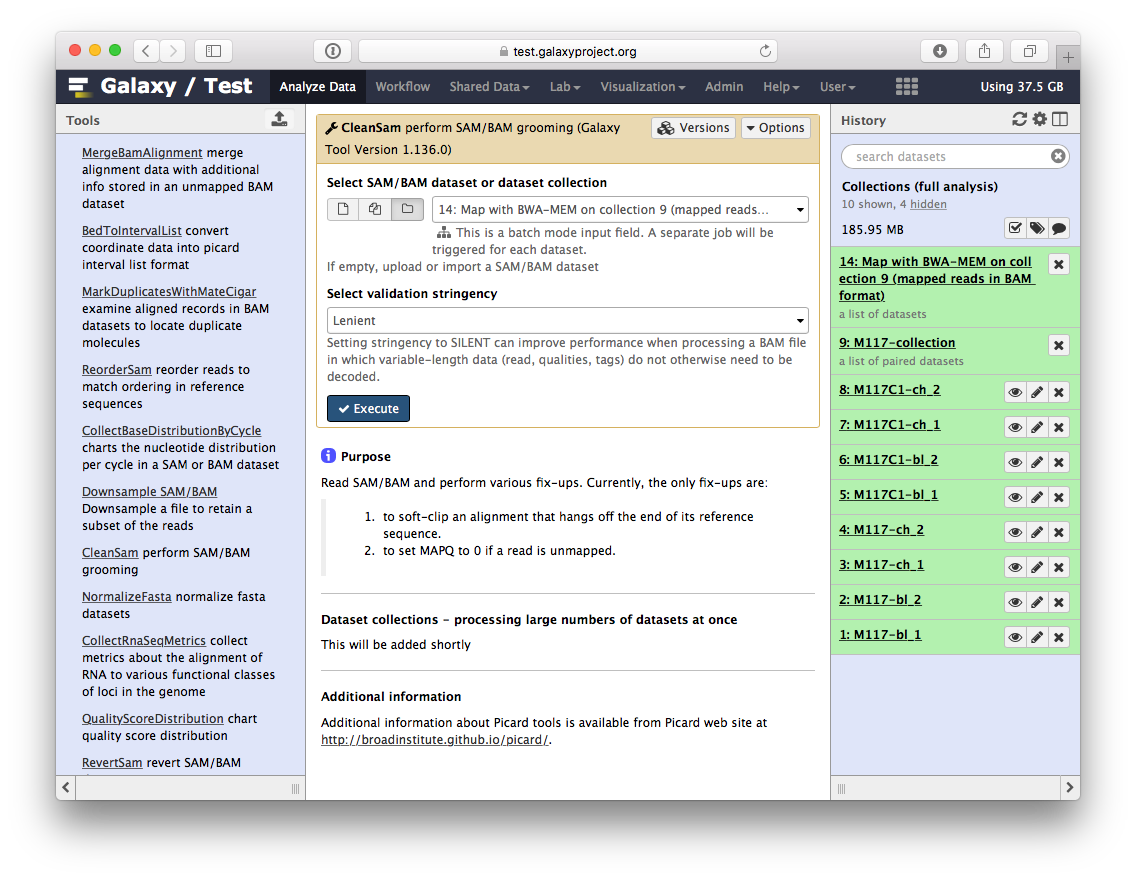This screenshot has height=880, width=1136.
Task: Open Shared Data menu
Action: [x=489, y=86]
